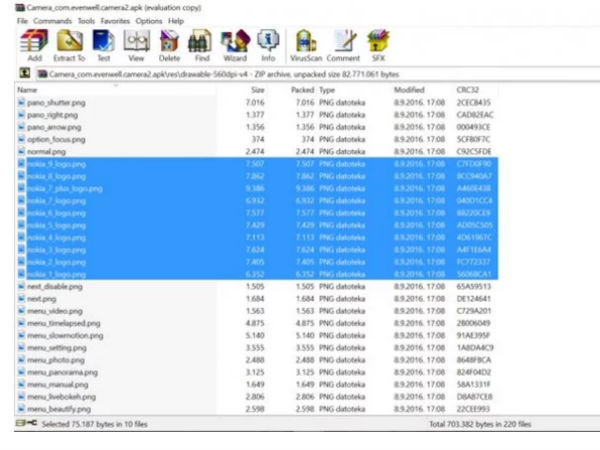Open the Favorites menu
The height and width of the screenshot is (450, 600).
[114, 20]
